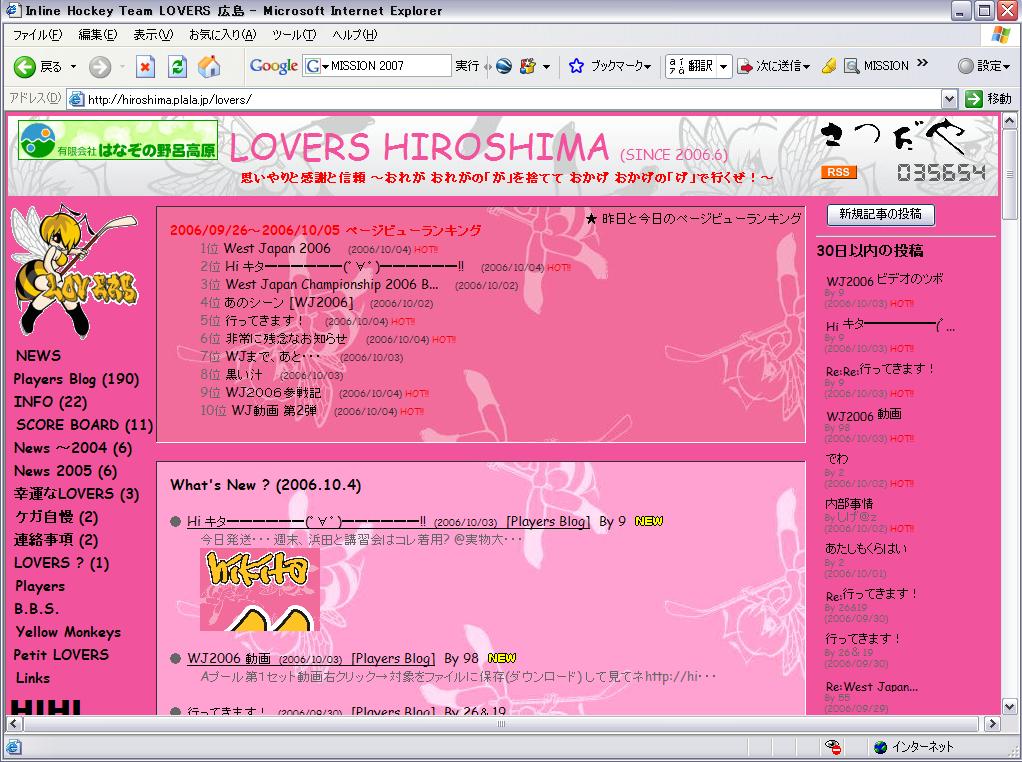The width and height of the screenshot is (1022, 762).
Task: Expand the address bar URL dropdown
Action: (950, 99)
